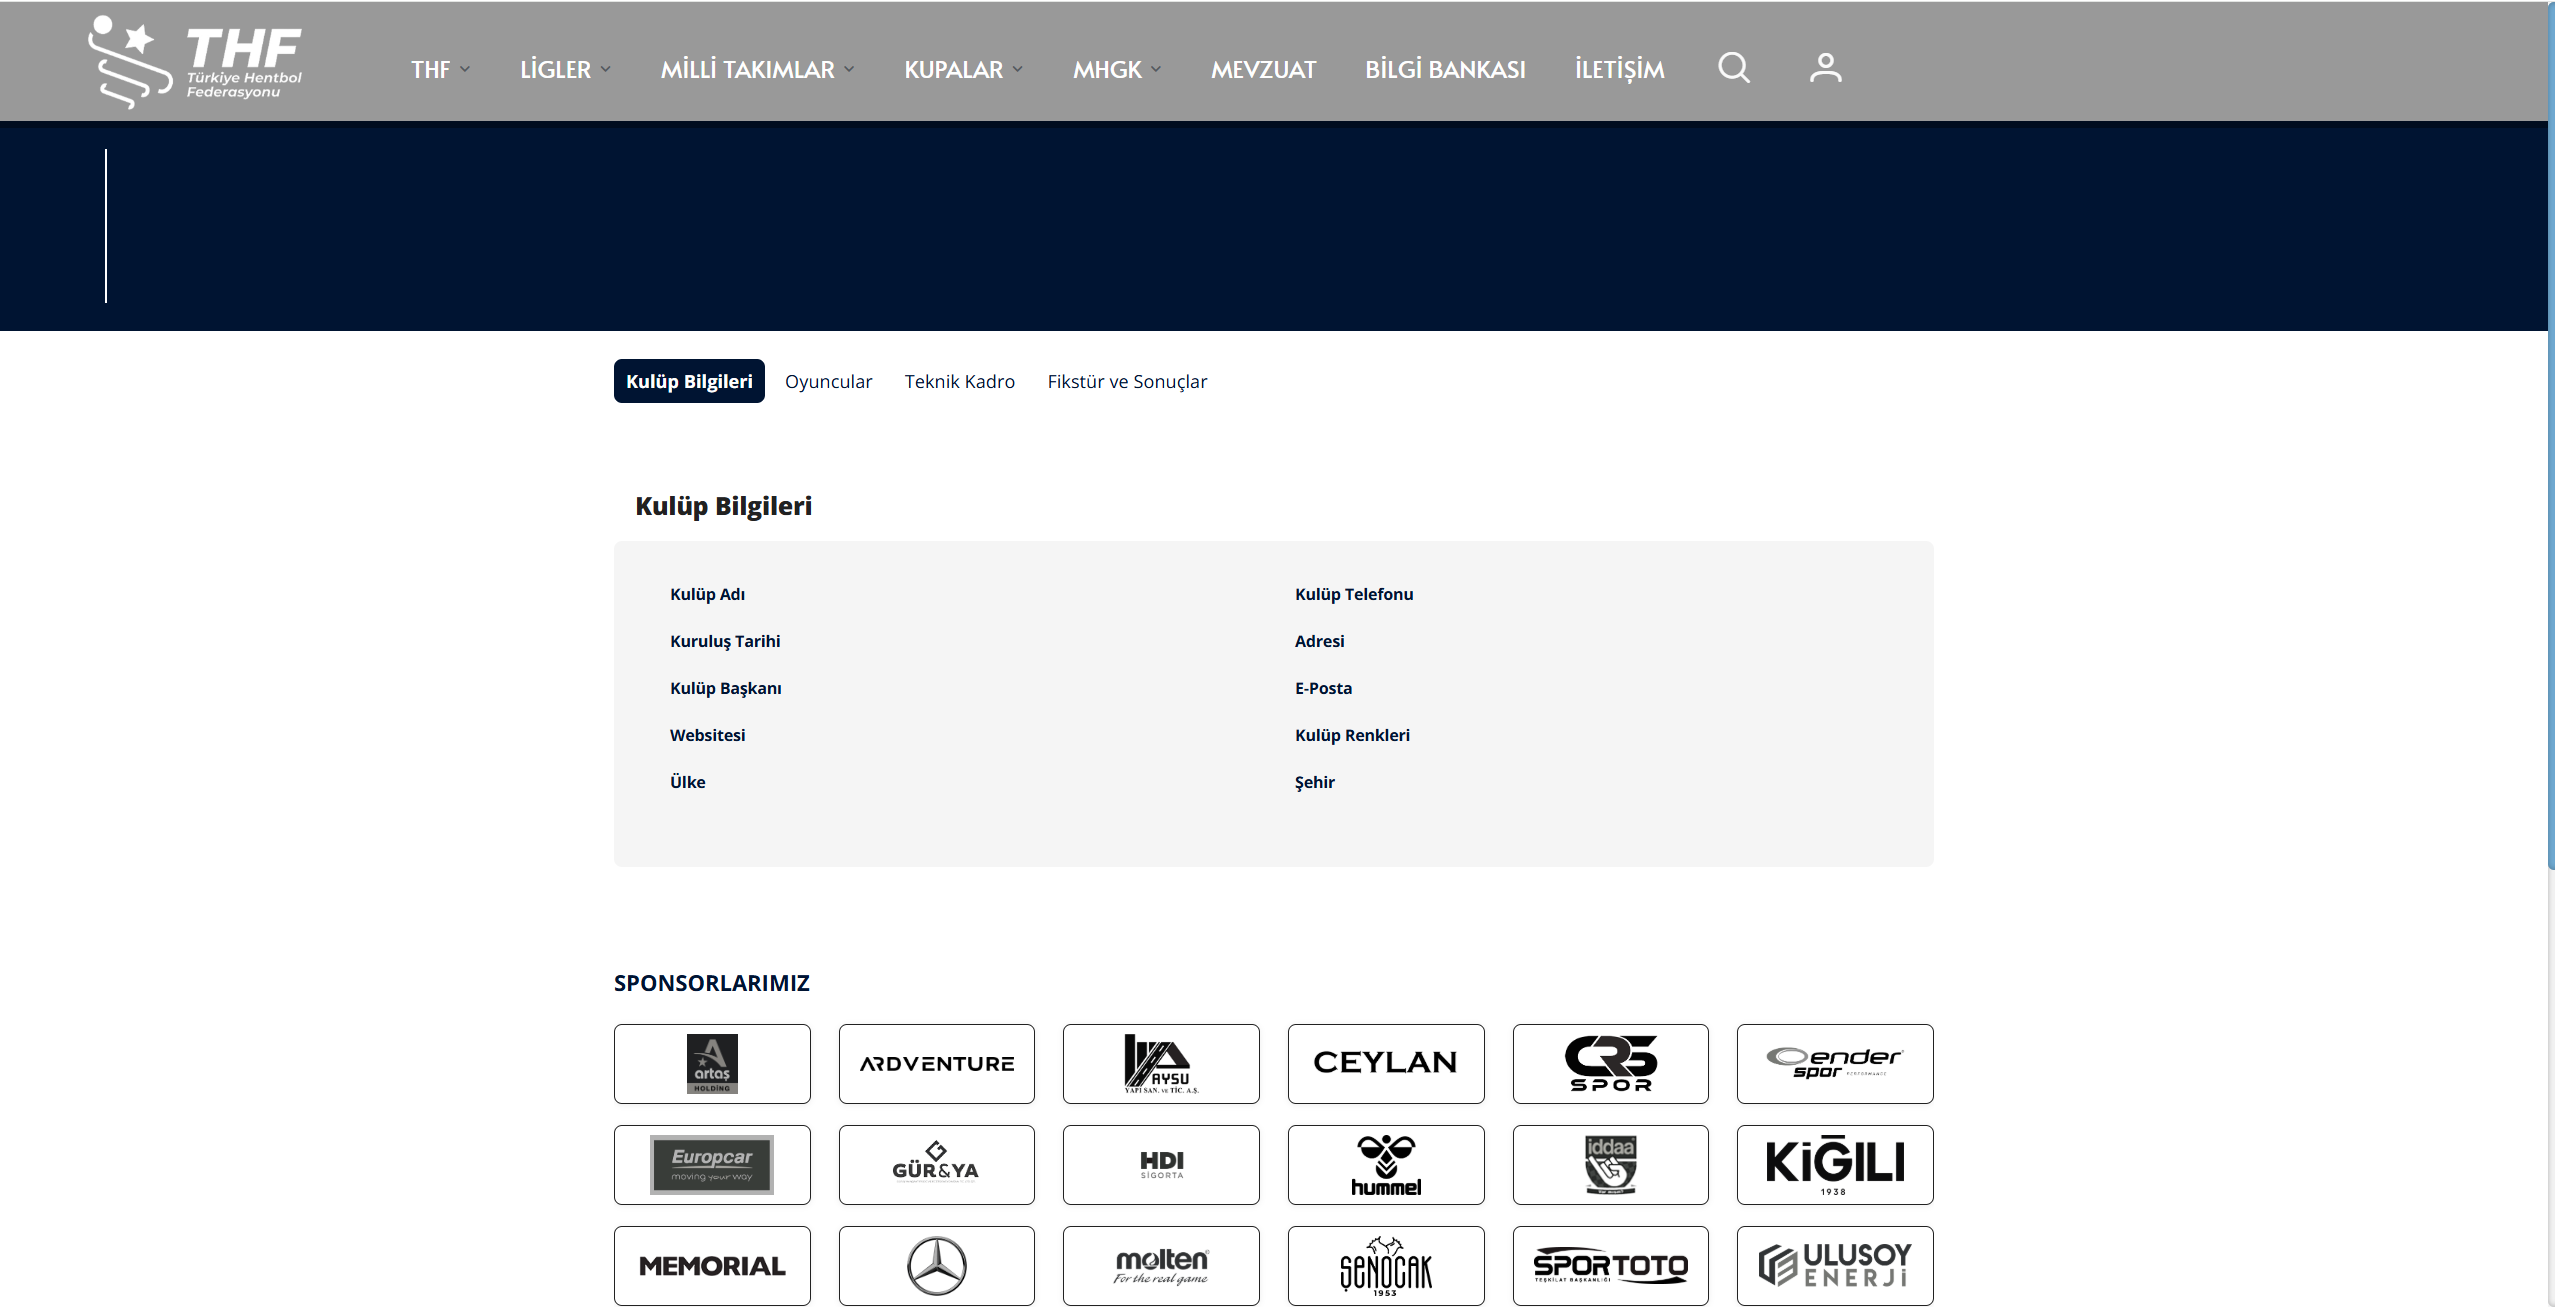Click the THF Türkiye Hentbol Federasyonu logo

pyautogui.click(x=195, y=62)
